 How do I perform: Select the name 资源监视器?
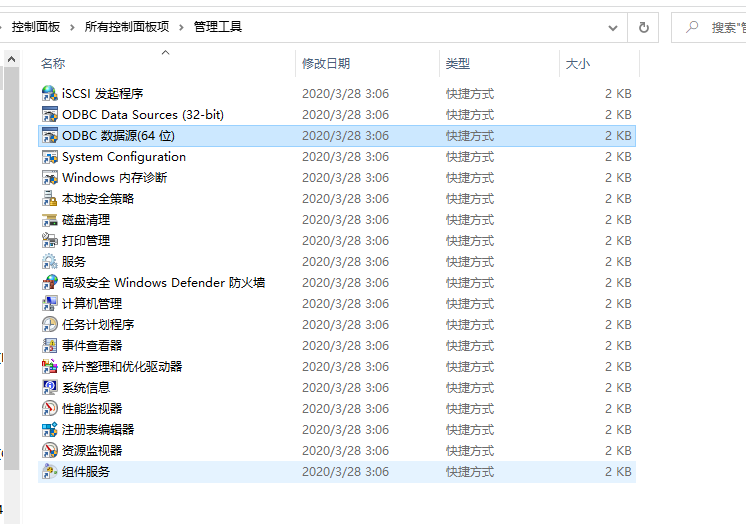[92, 451]
